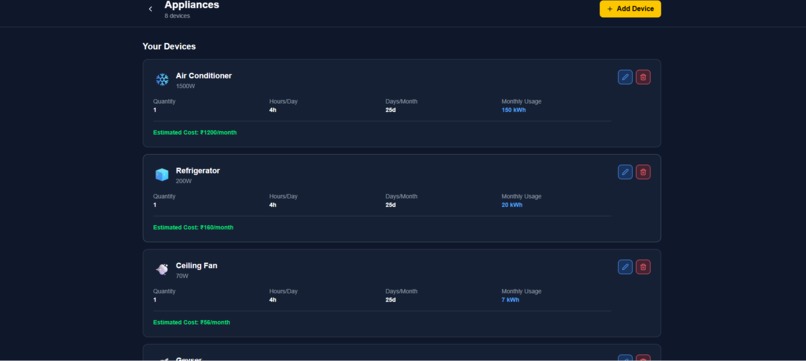Click Air Conditioner Days/Month value 25d
The image size is (806, 361).
tap(391, 110)
